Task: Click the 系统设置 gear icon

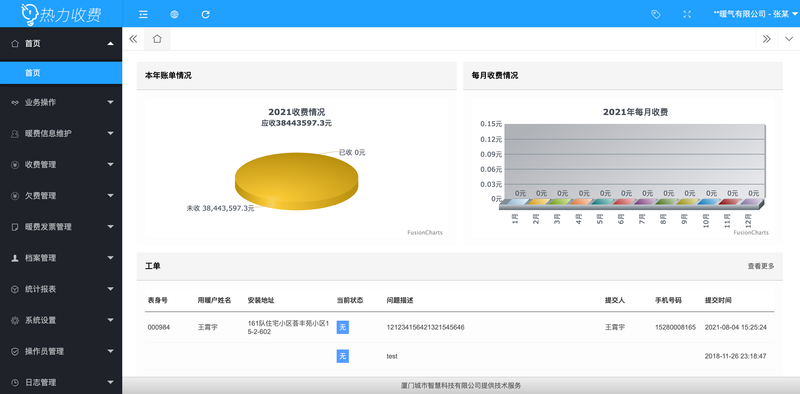Action: pyautogui.click(x=15, y=321)
